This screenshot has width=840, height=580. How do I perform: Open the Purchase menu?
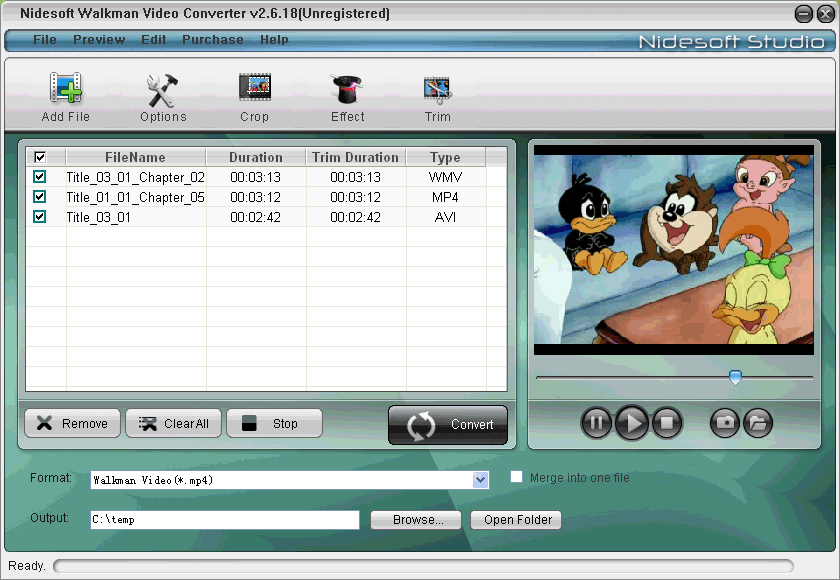pyautogui.click(x=213, y=40)
